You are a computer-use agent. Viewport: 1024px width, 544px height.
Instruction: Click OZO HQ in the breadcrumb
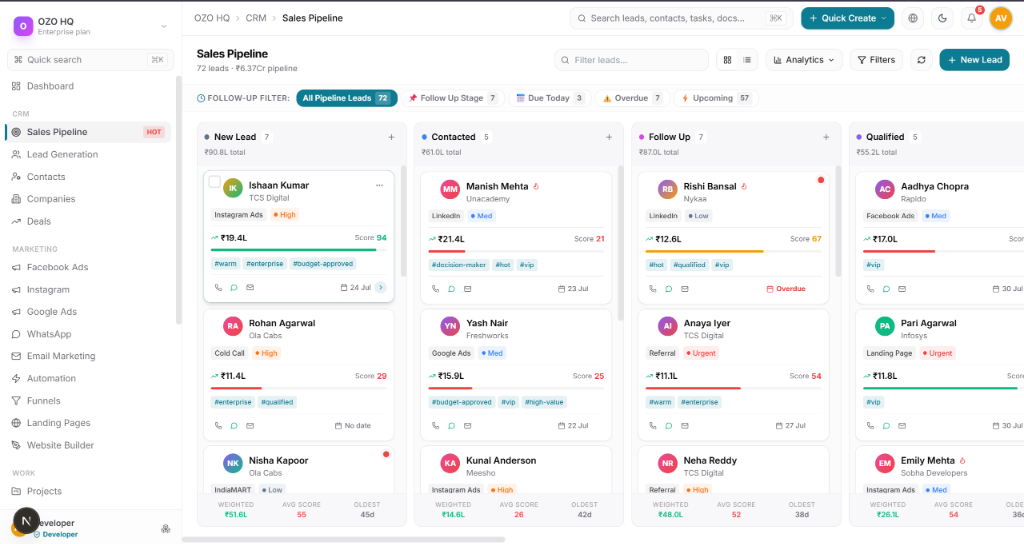coord(212,18)
